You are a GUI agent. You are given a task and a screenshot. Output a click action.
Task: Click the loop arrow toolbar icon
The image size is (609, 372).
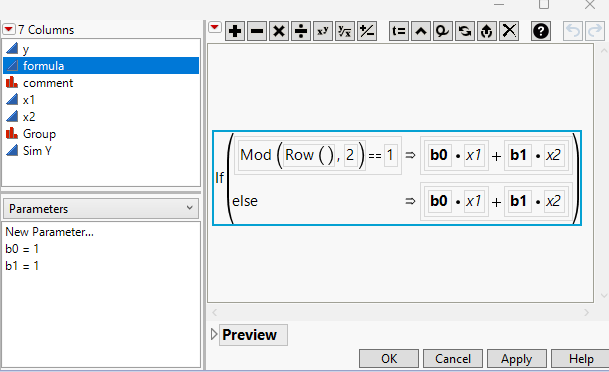(443, 31)
